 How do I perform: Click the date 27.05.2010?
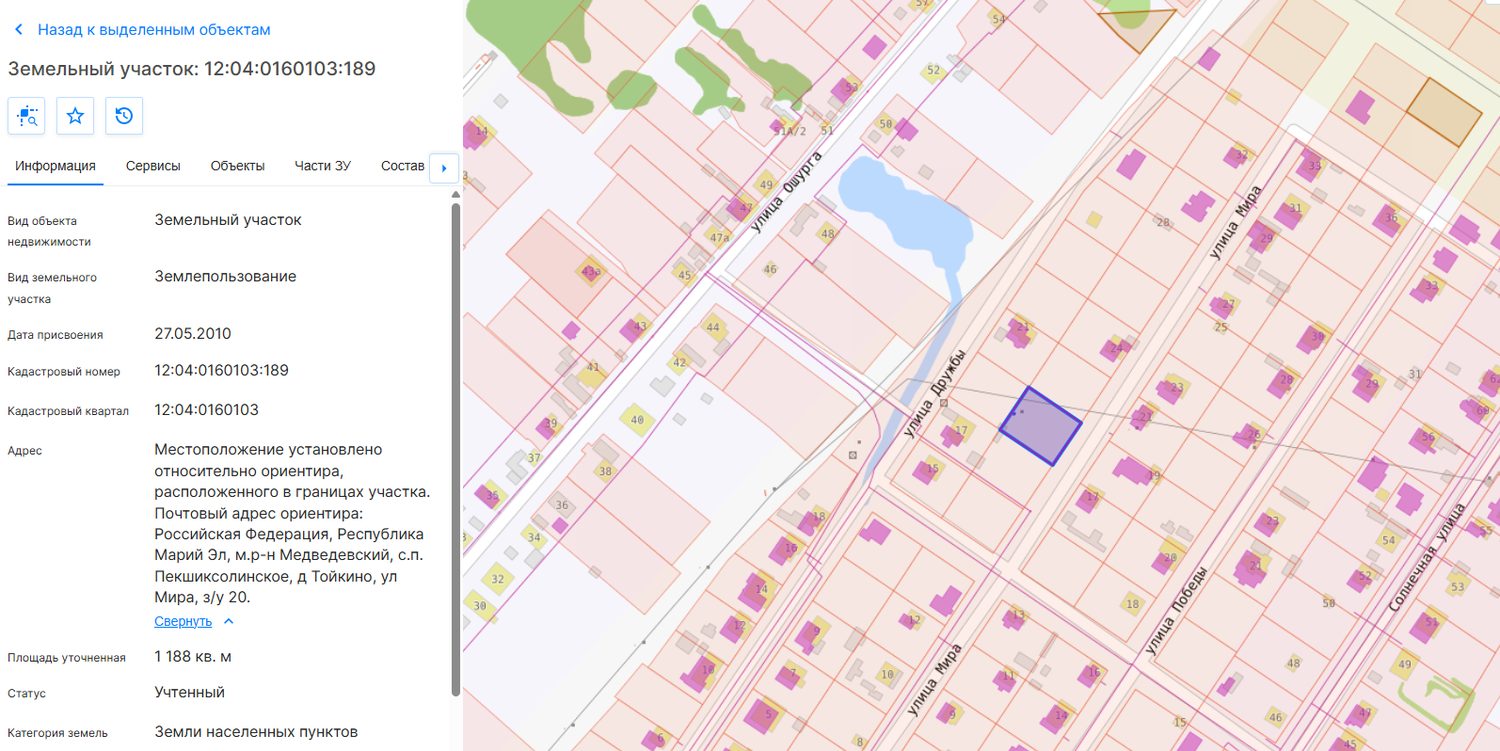pos(193,334)
